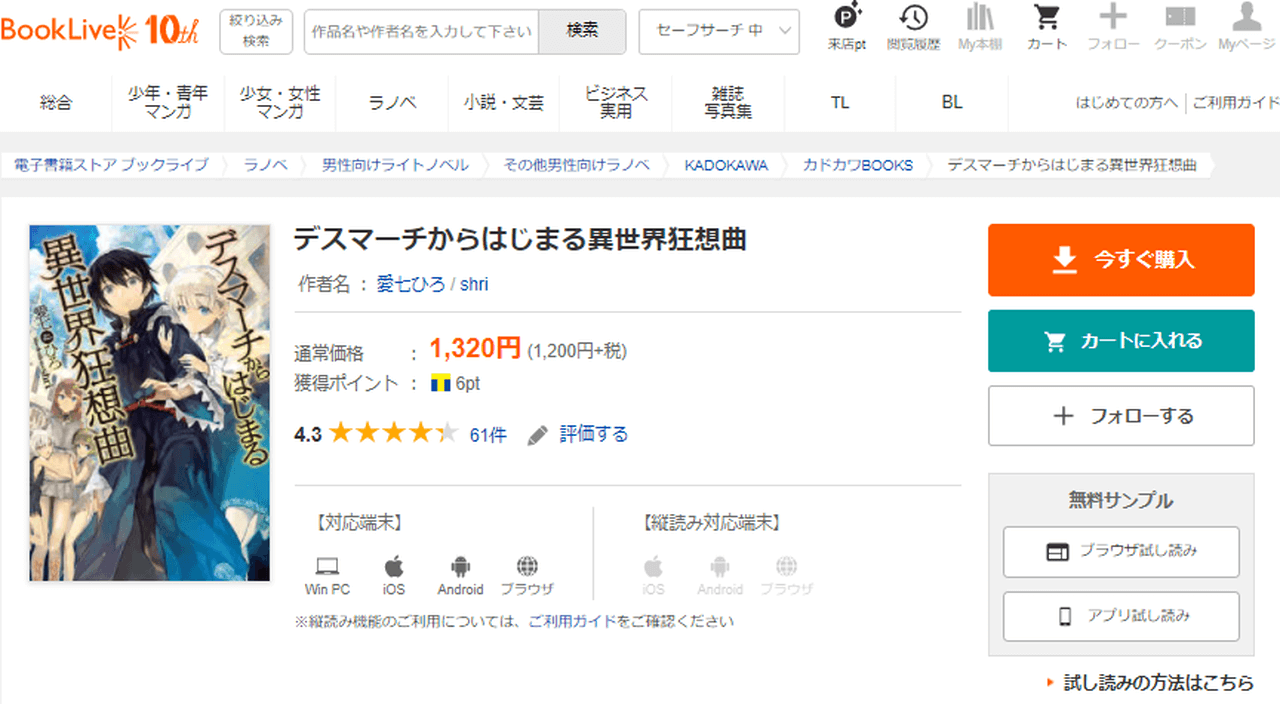Viewport: 1280px width, 704px height.
Task: Select the ラノベ category tab
Action: point(392,102)
